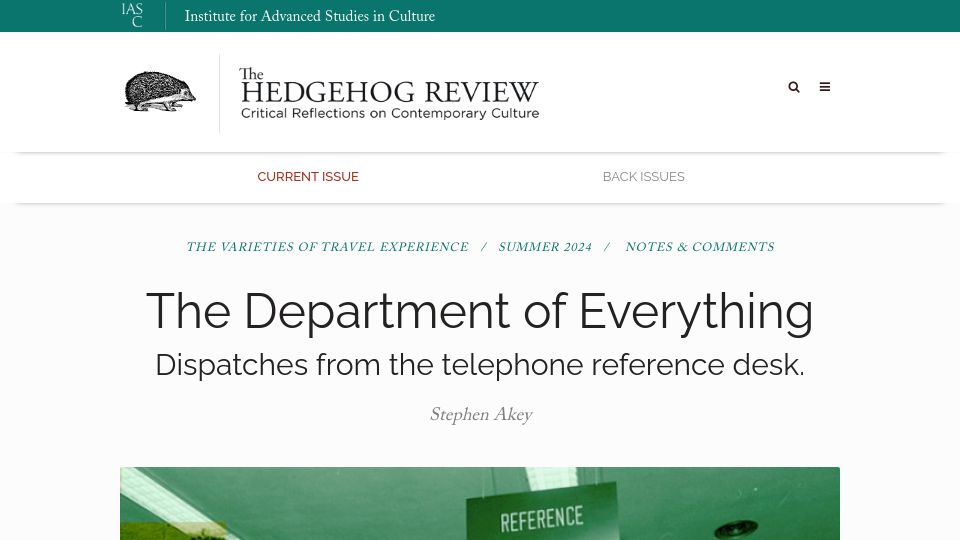960x540 pixels.
Task: Click author name Stephen Akey
Action: 481,414
